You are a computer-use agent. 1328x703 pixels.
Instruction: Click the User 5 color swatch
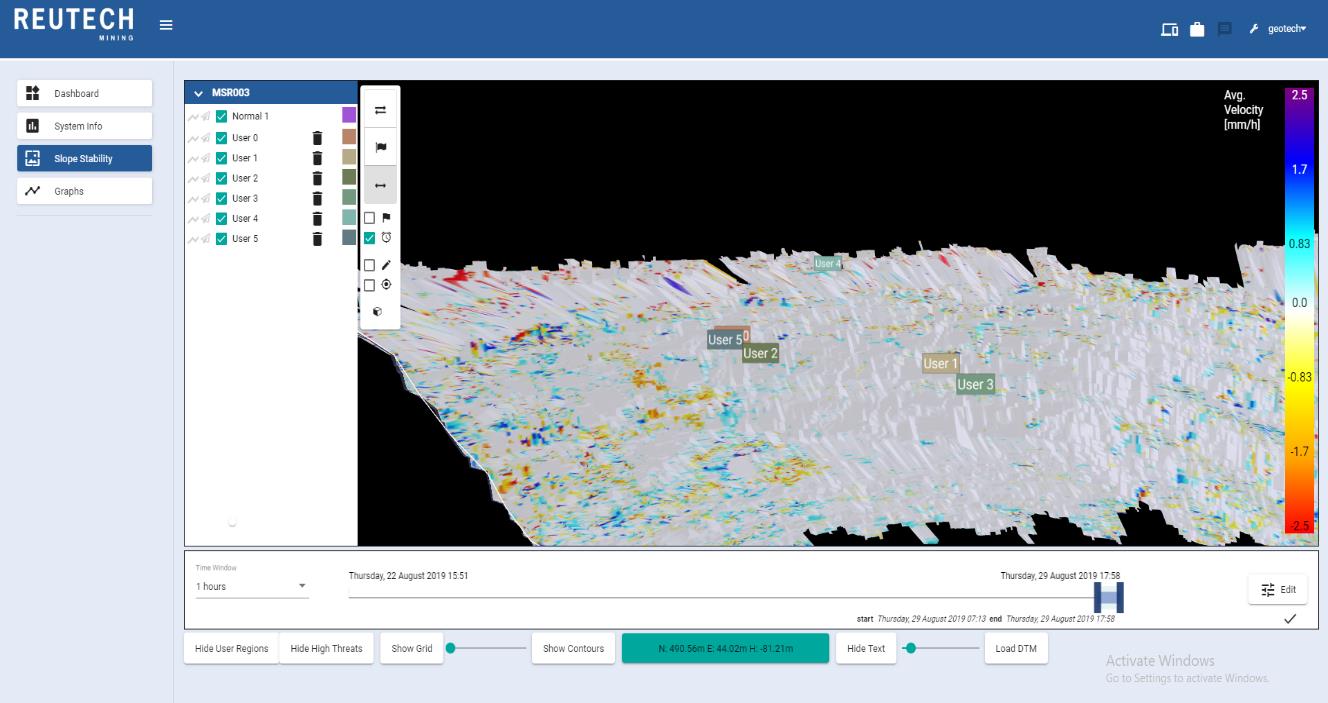(349, 237)
